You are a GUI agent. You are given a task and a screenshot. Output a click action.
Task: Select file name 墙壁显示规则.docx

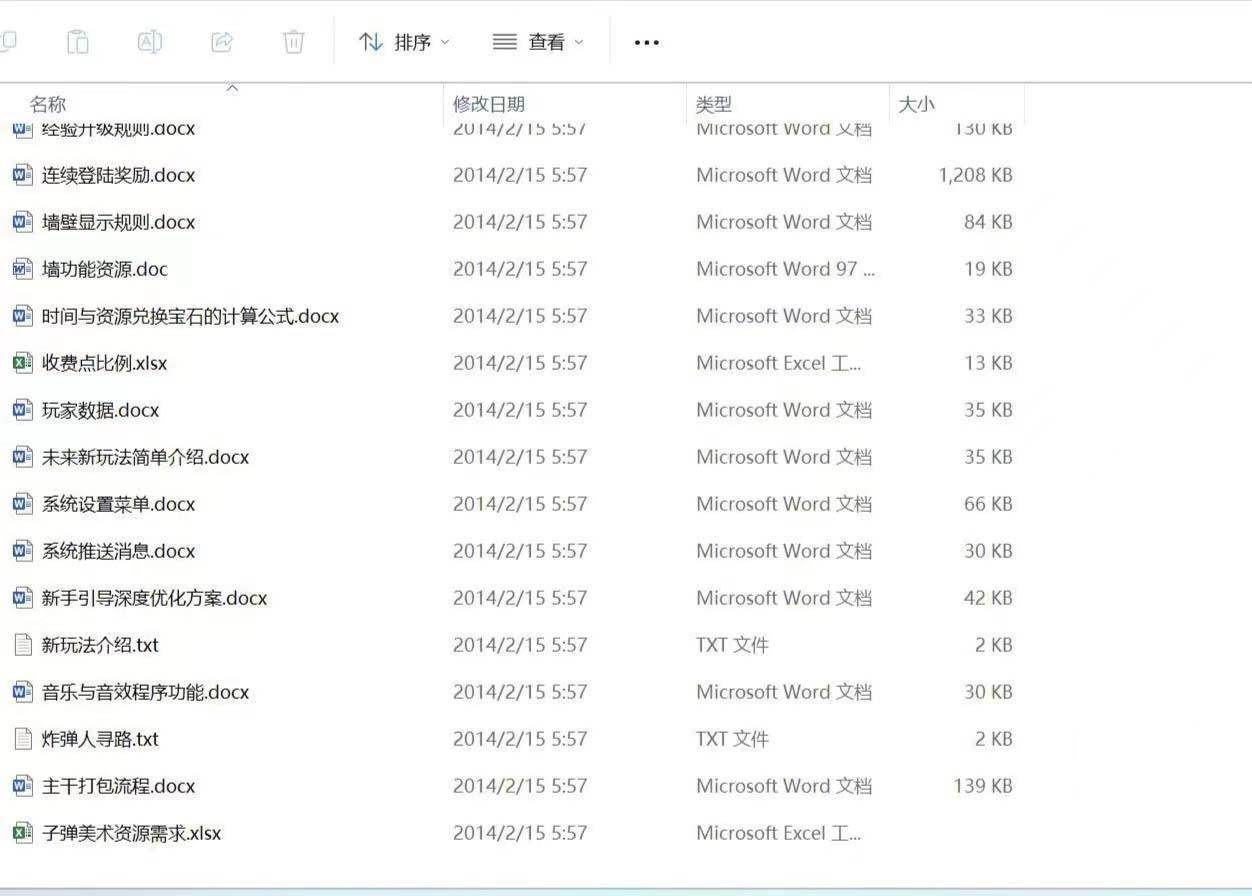(x=118, y=222)
